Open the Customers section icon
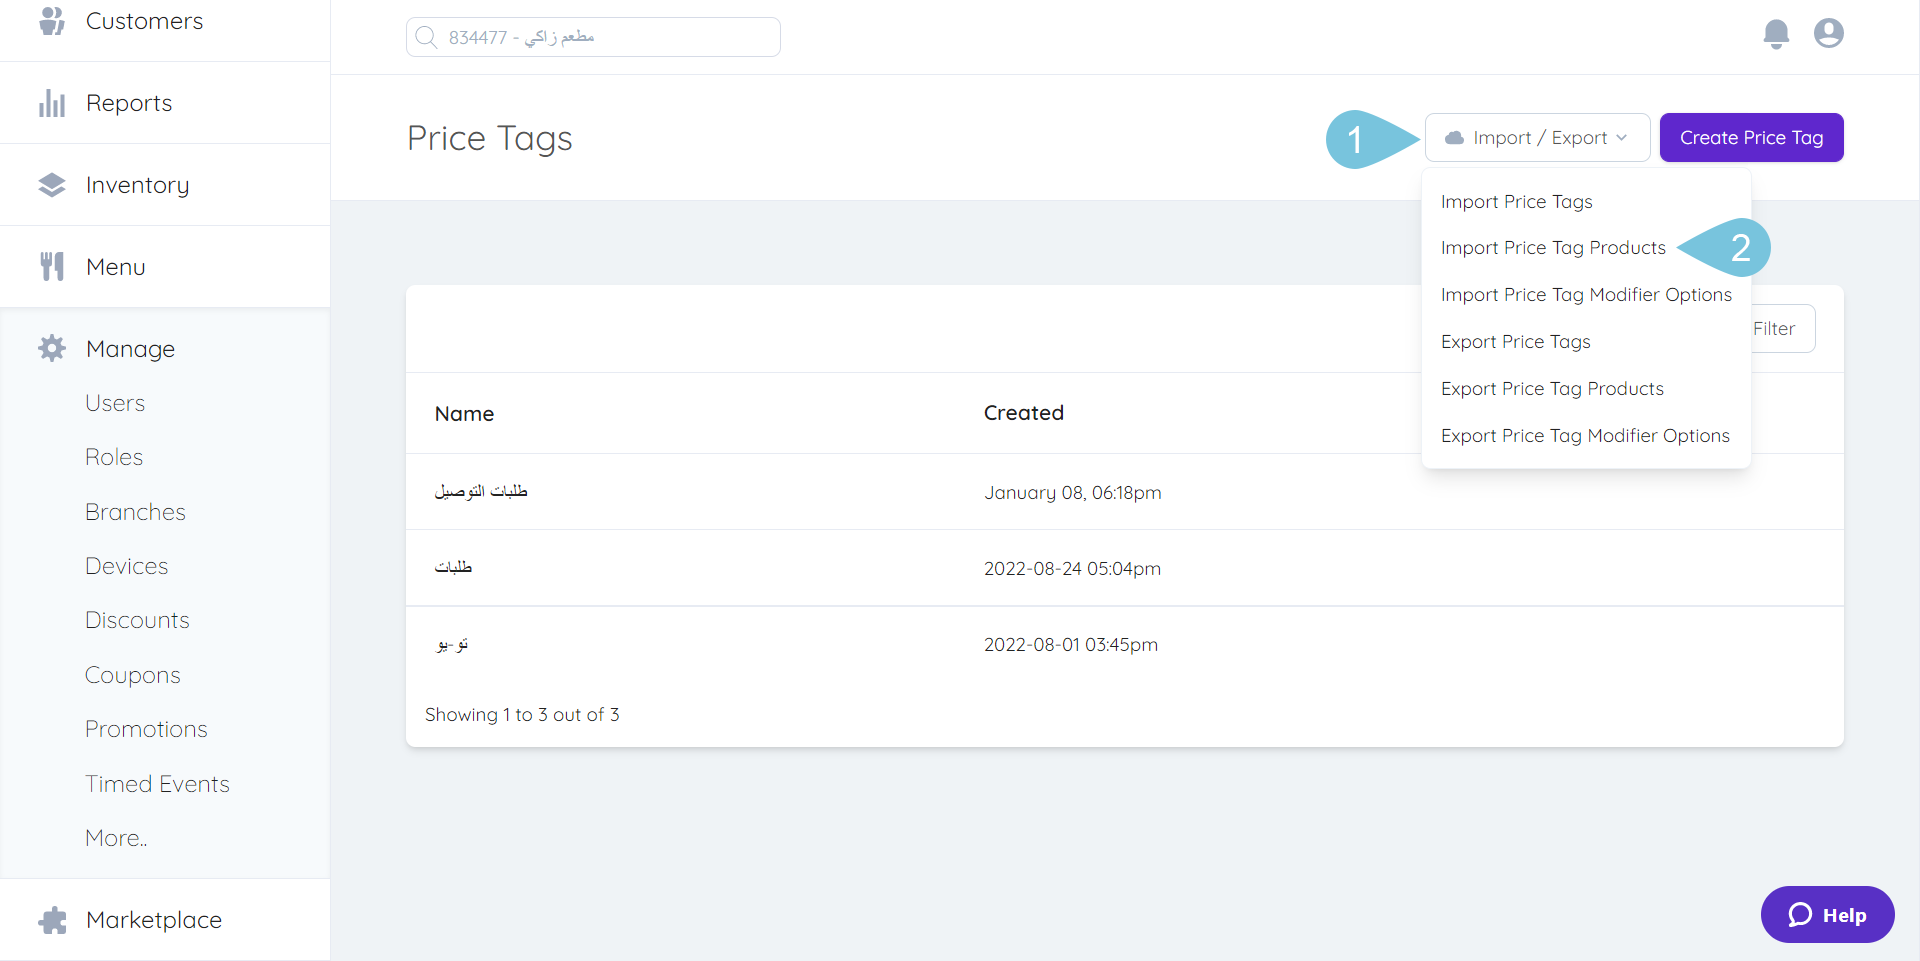 click(x=51, y=20)
